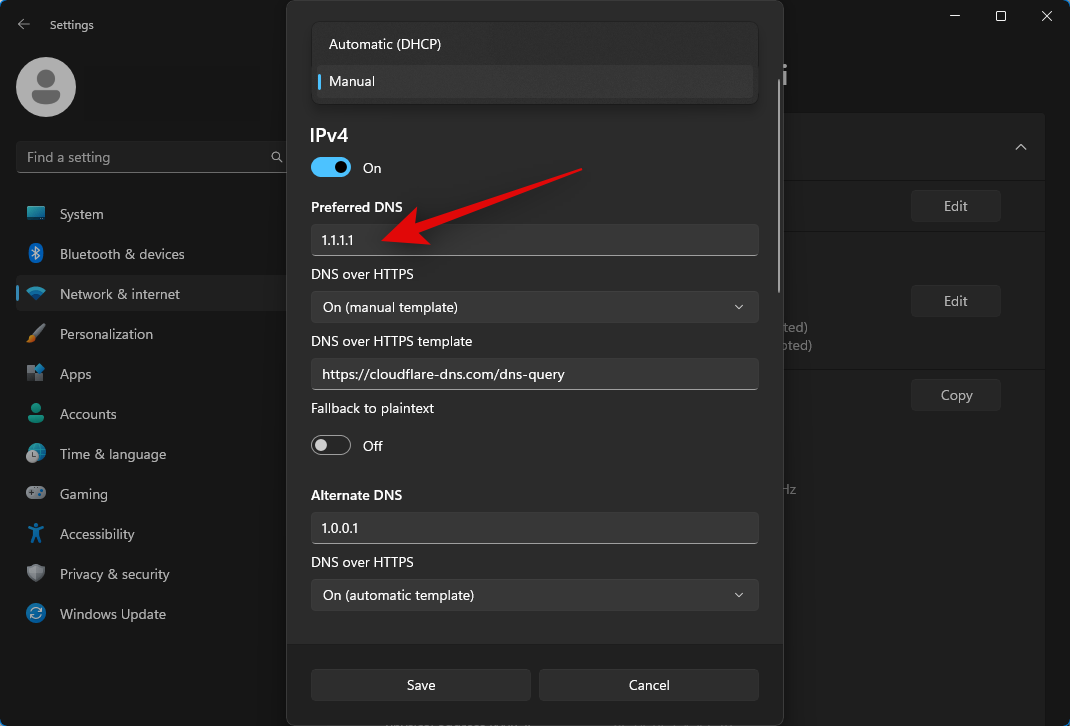Focus the DNS over HTTPS template field
The image size is (1070, 726).
coord(534,374)
